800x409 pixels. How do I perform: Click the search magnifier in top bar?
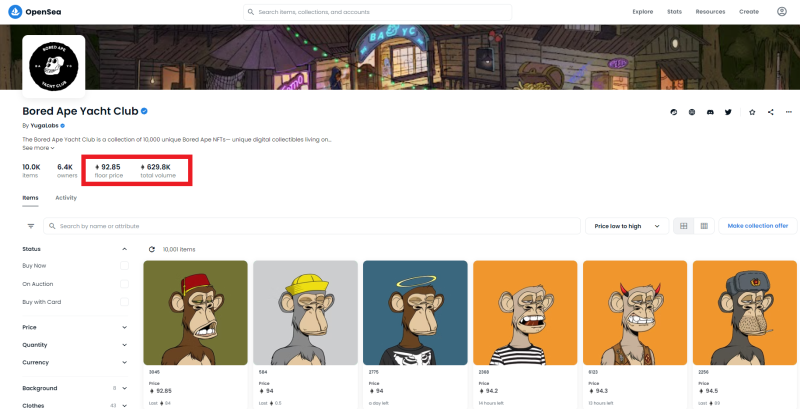click(251, 12)
